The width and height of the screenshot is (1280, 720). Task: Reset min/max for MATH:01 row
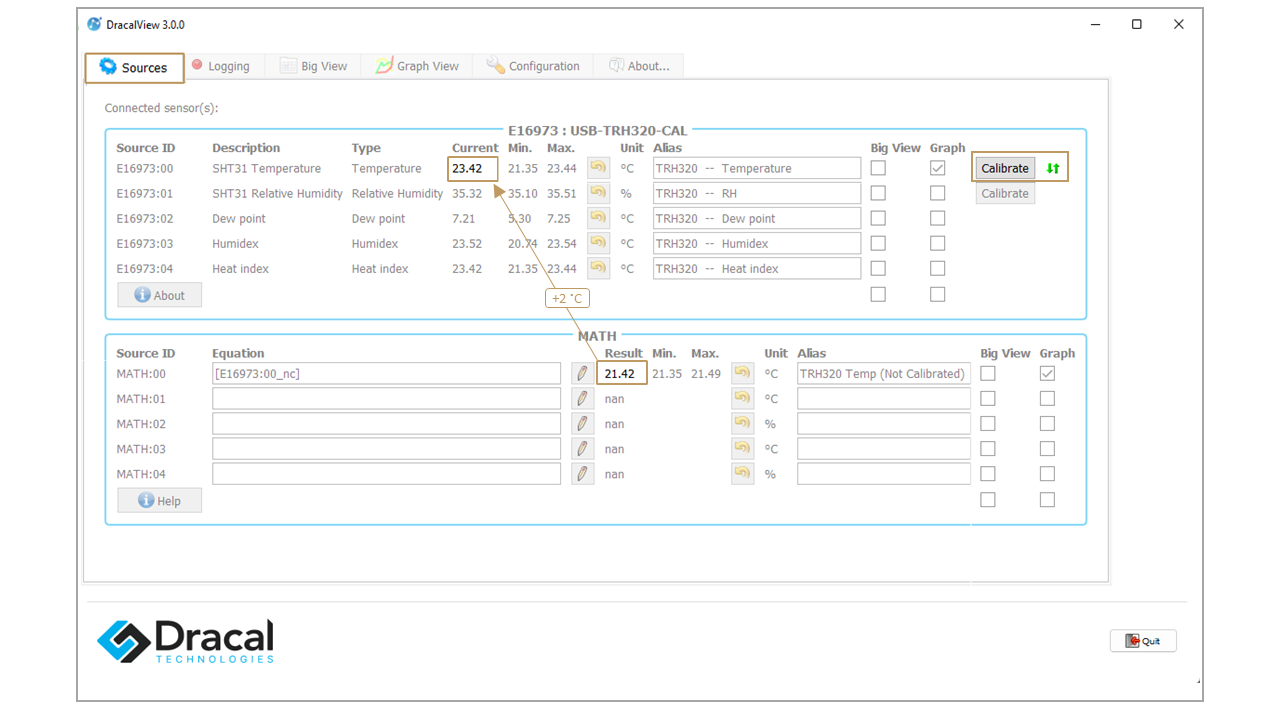(742, 398)
